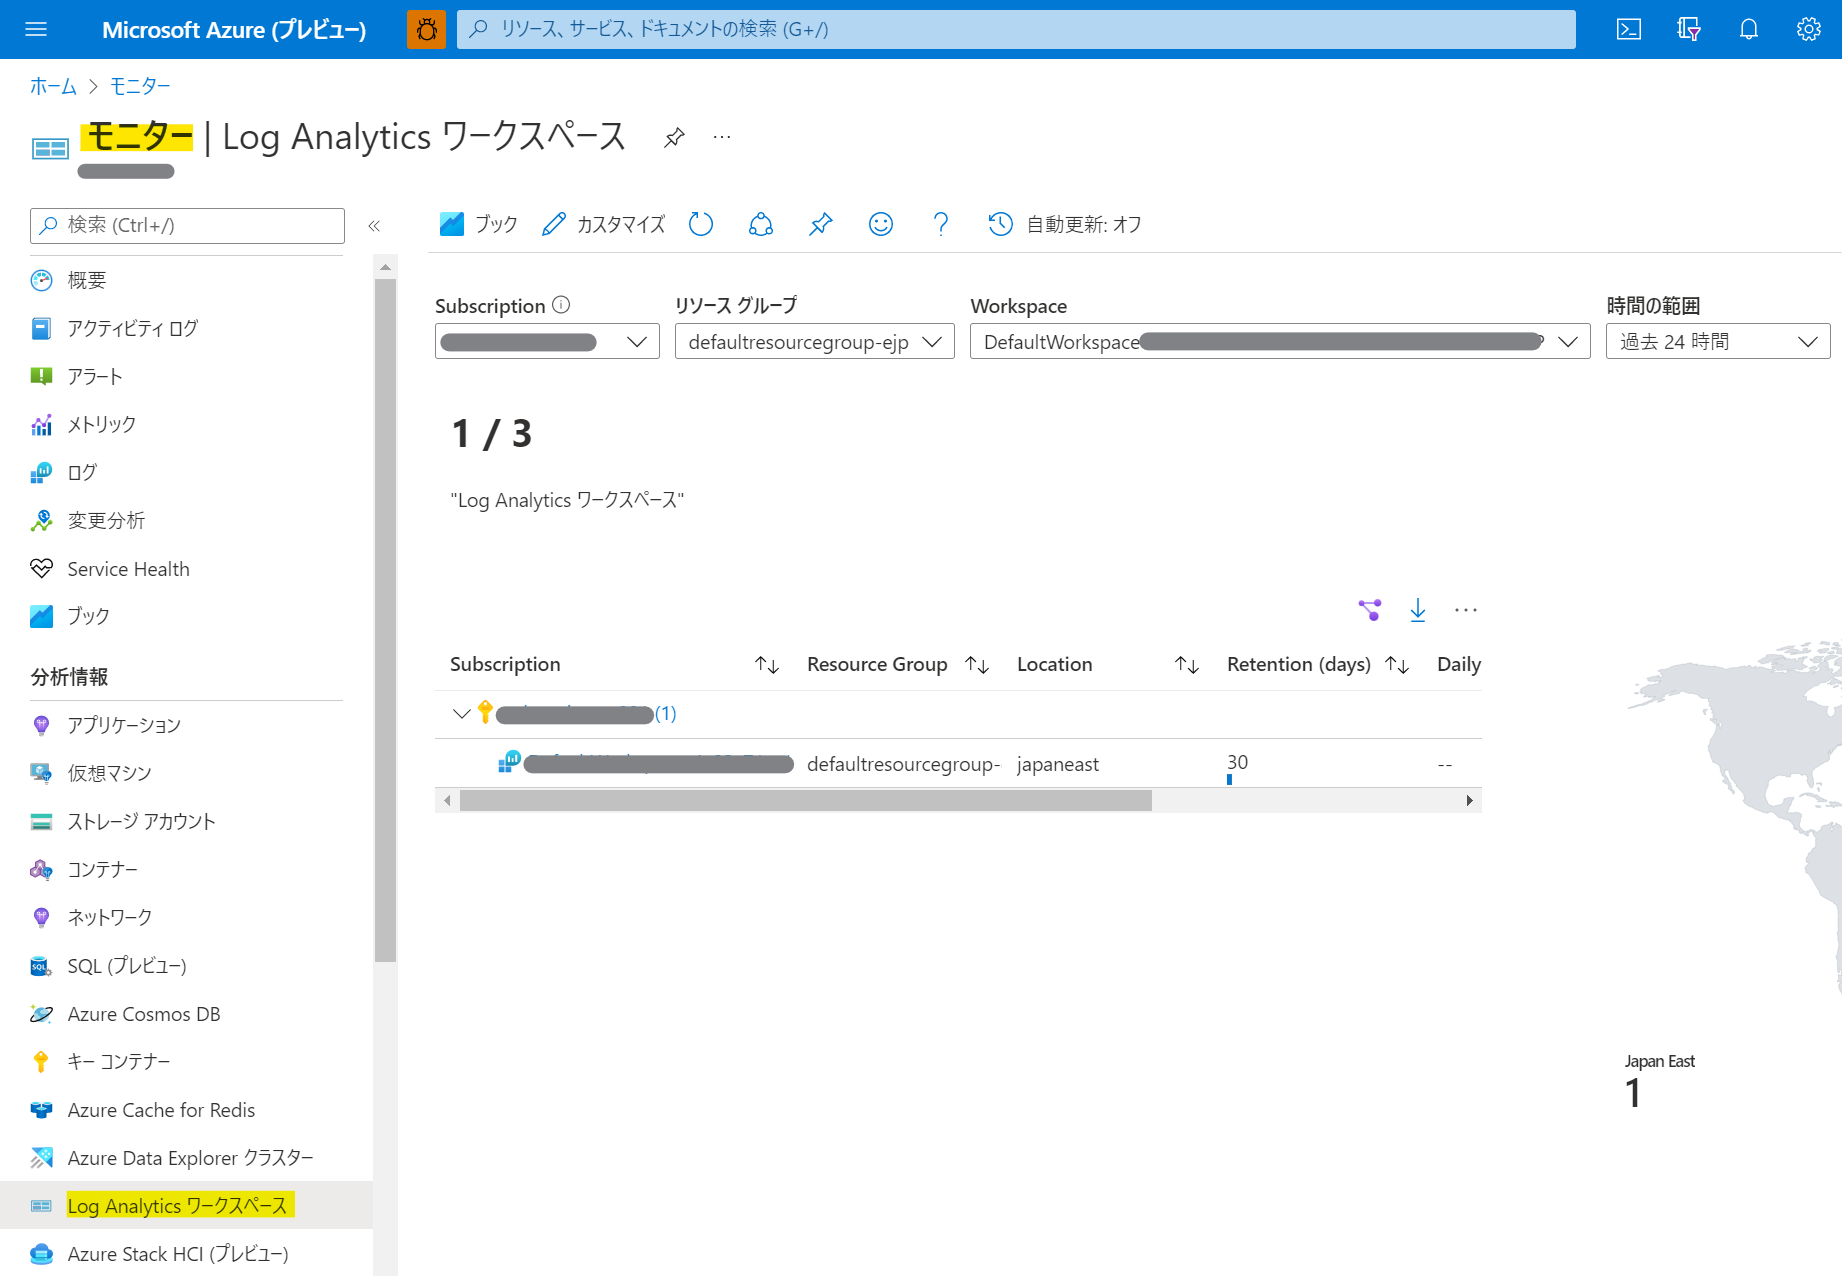1842x1276 pixels.
Task: Select Service Health in the sidebar
Action: click(x=128, y=568)
